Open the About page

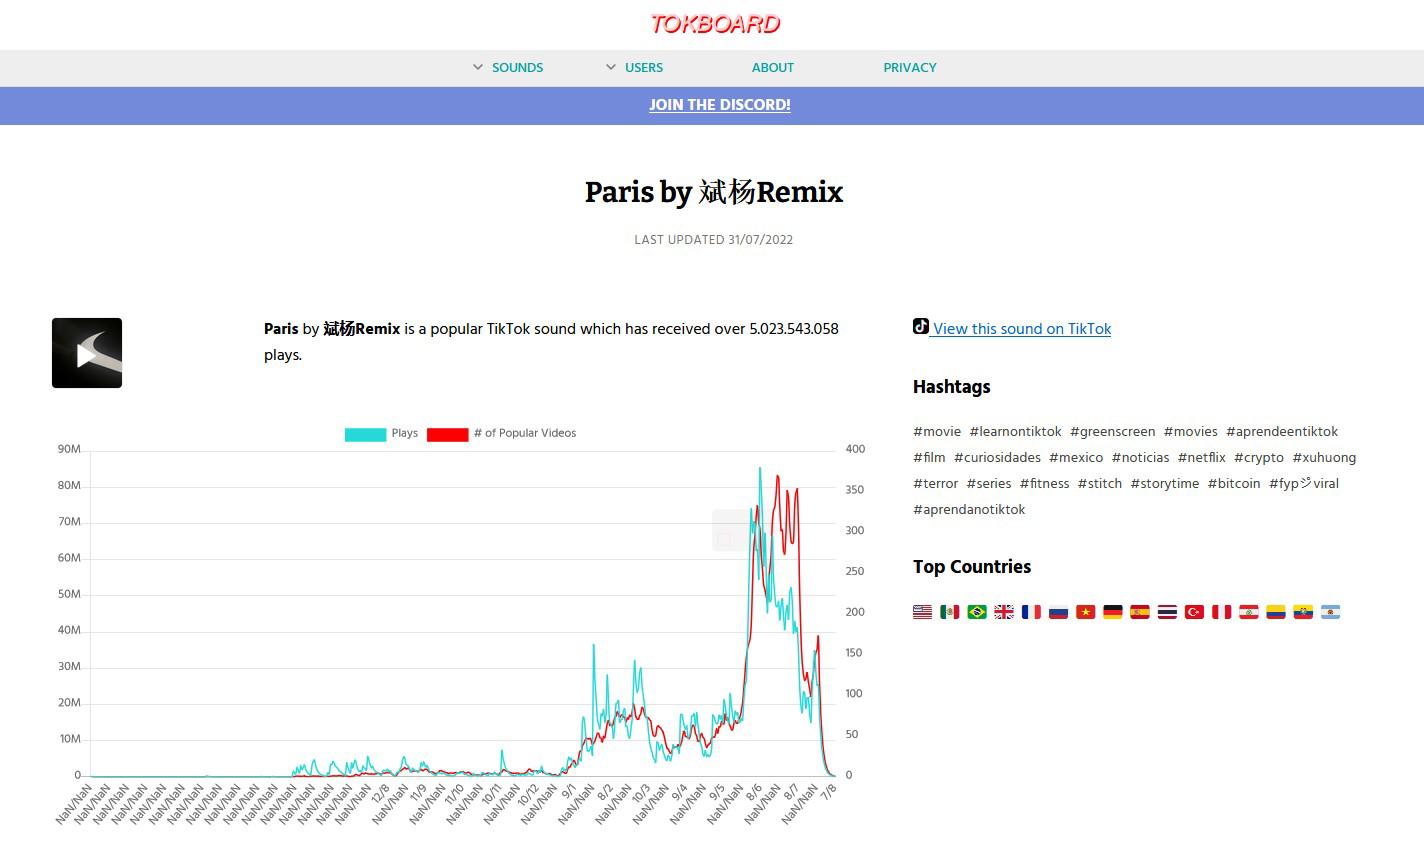772,68
